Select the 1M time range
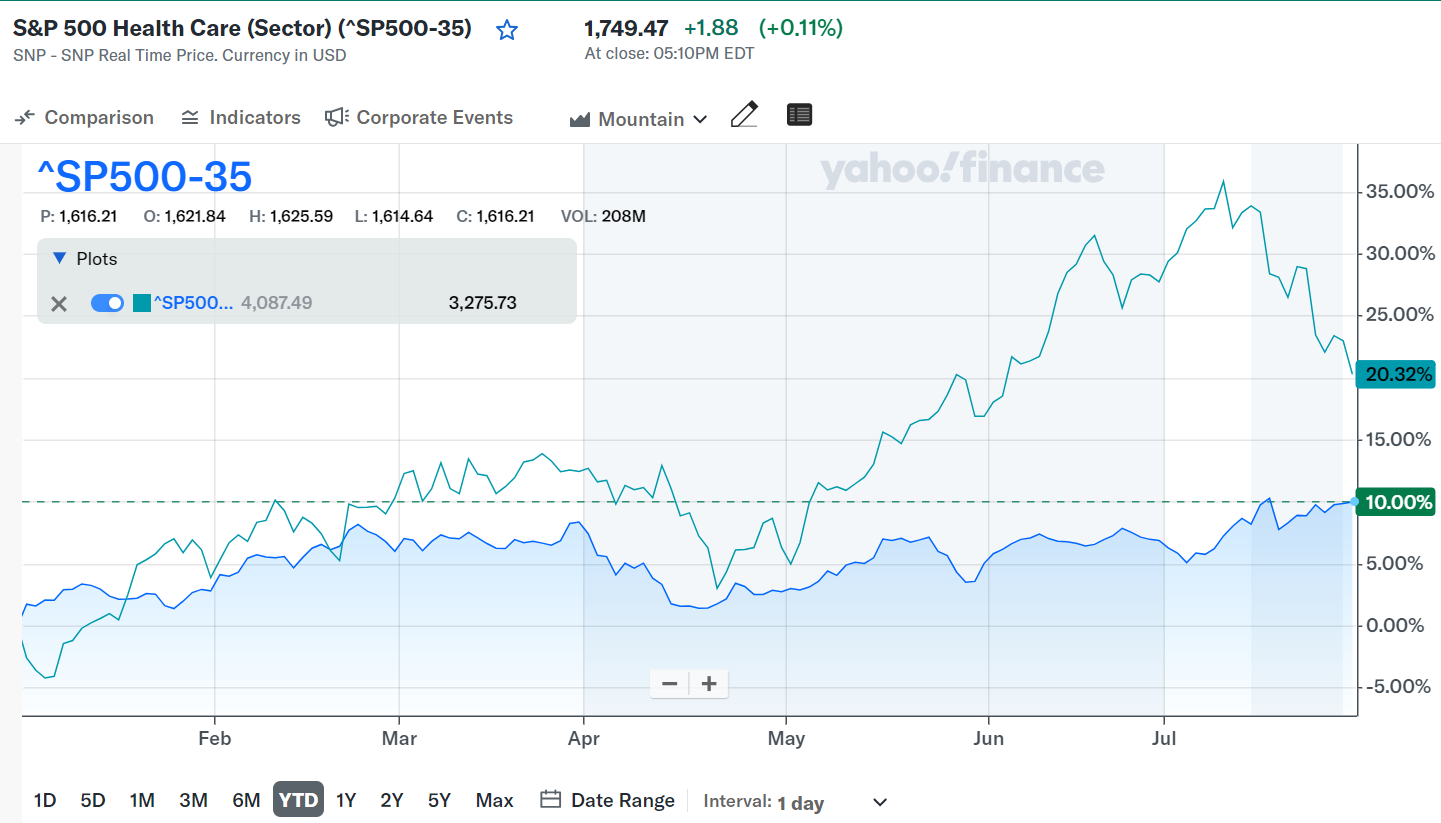This screenshot has height=823, width=1441. 142,800
